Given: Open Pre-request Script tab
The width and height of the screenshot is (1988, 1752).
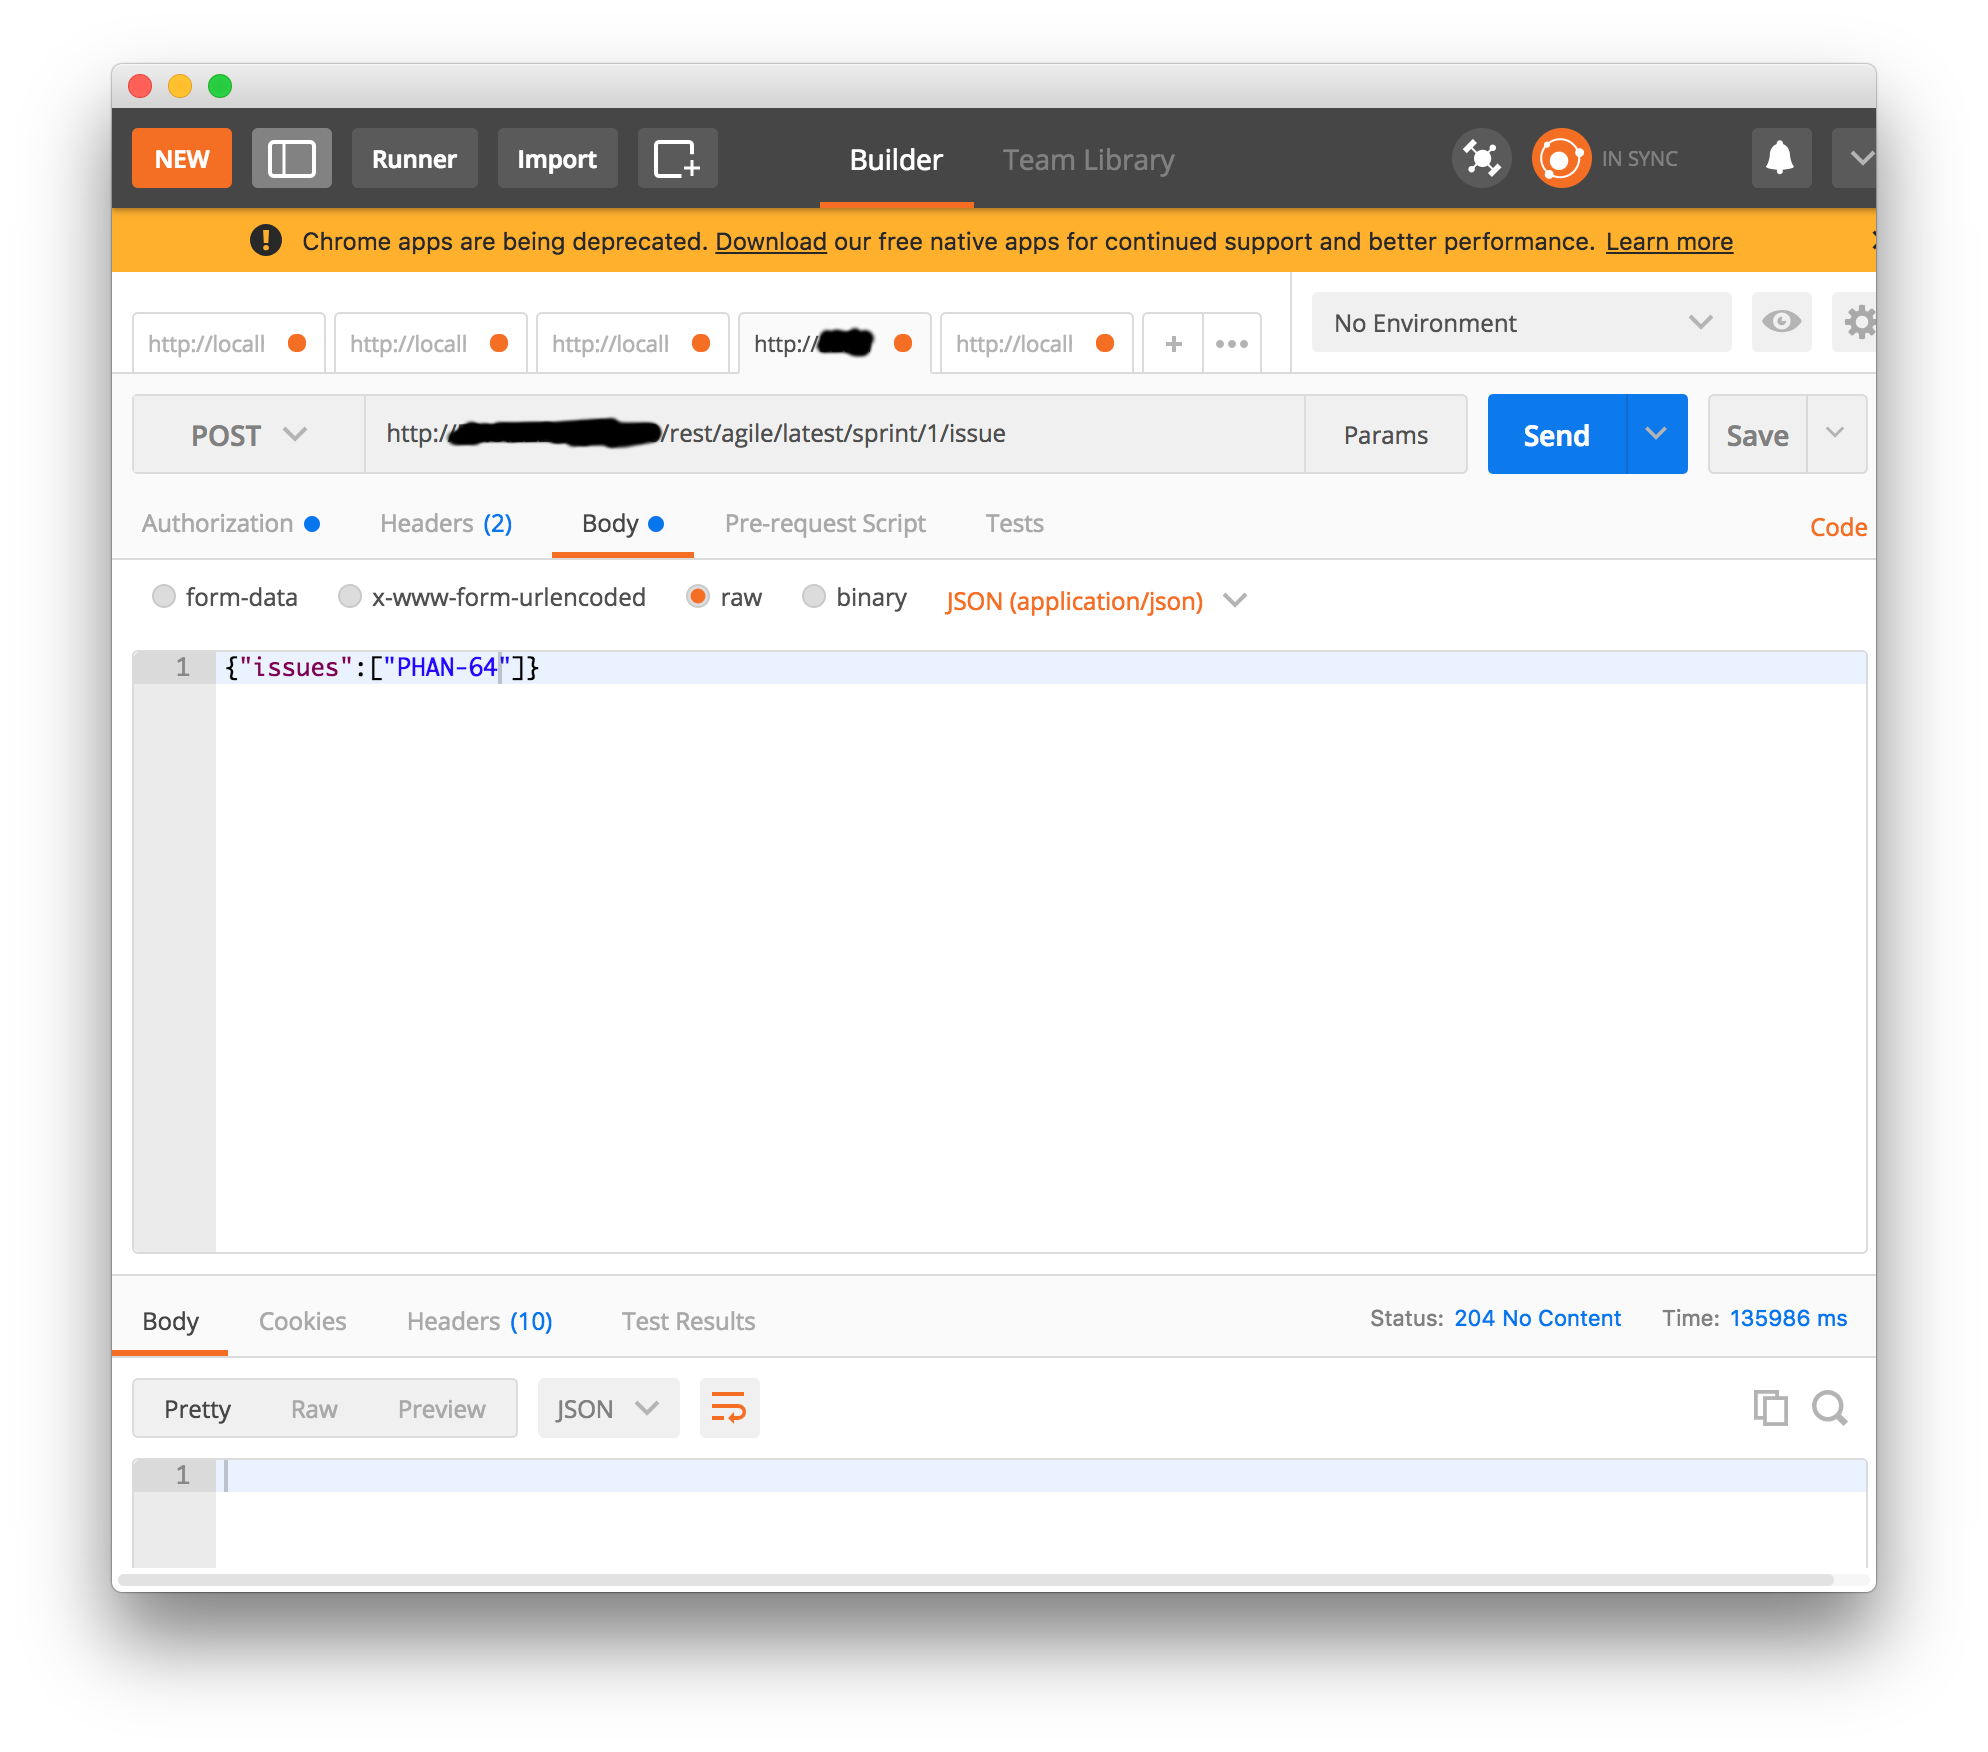Looking at the screenshot, I should point(825,524).
